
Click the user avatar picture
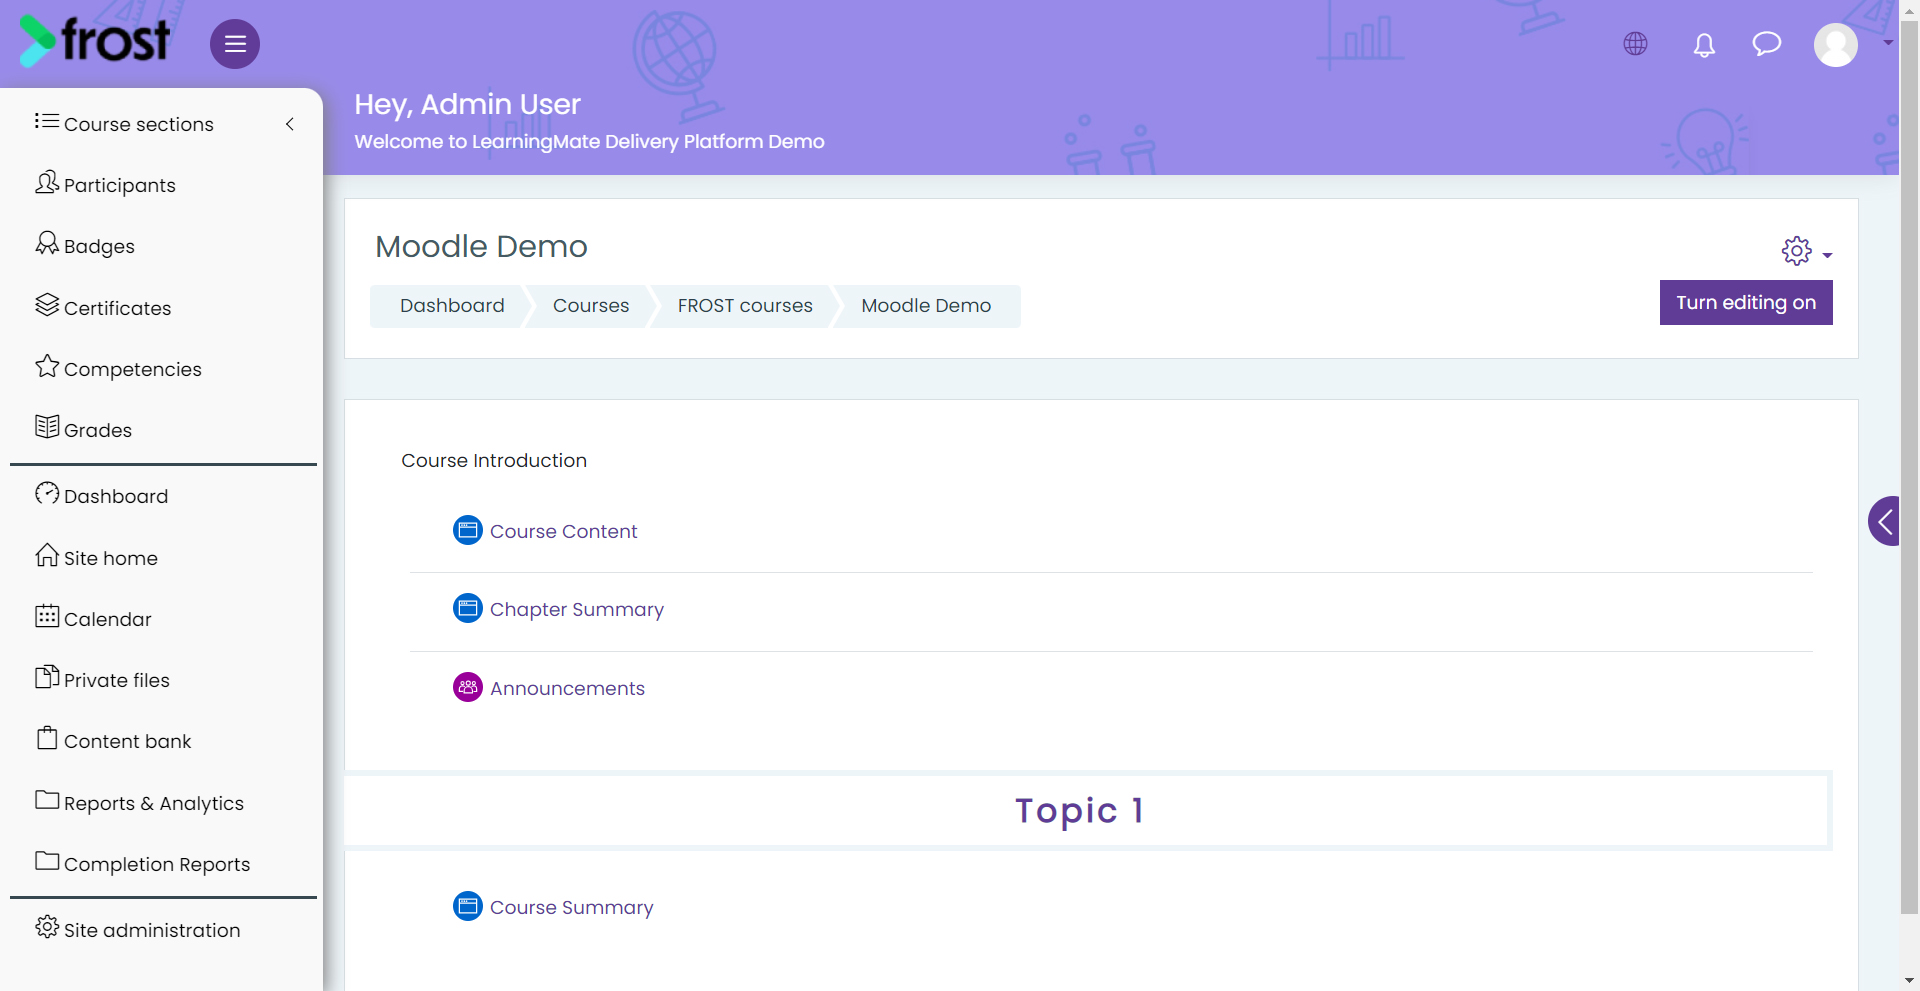[x=1836, y=45]
